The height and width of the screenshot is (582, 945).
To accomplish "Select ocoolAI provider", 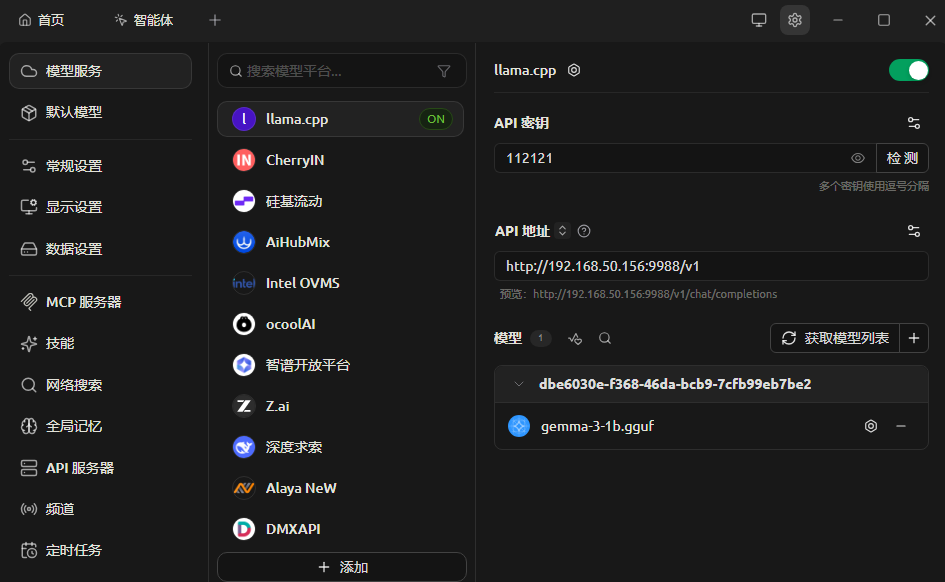I will pyautogui.click(x=341, y=324).
